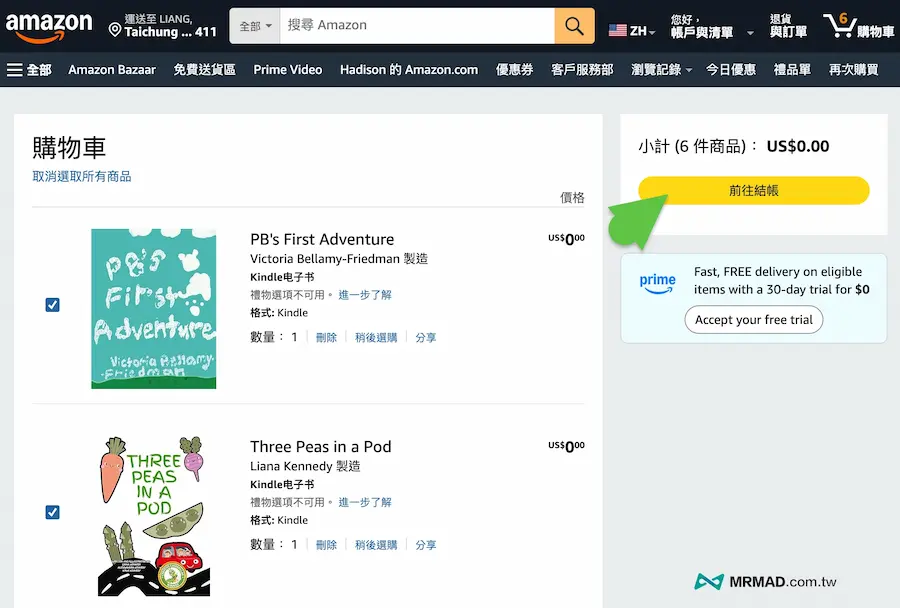Open the PB's First Adventure title link
The height and width of the screenshot is (608, 900).
point(322,239)
